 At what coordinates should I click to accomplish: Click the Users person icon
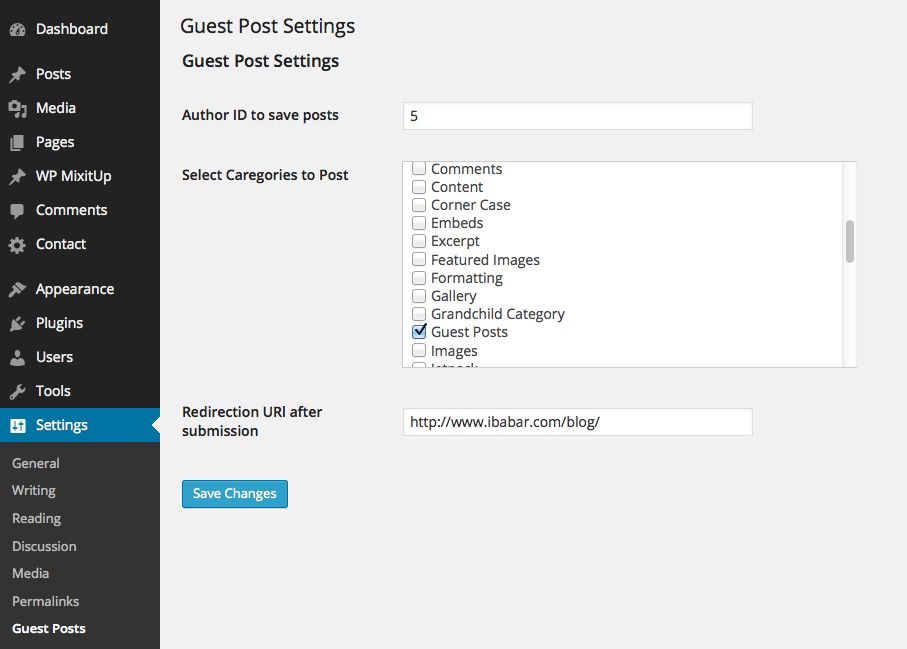17,358
